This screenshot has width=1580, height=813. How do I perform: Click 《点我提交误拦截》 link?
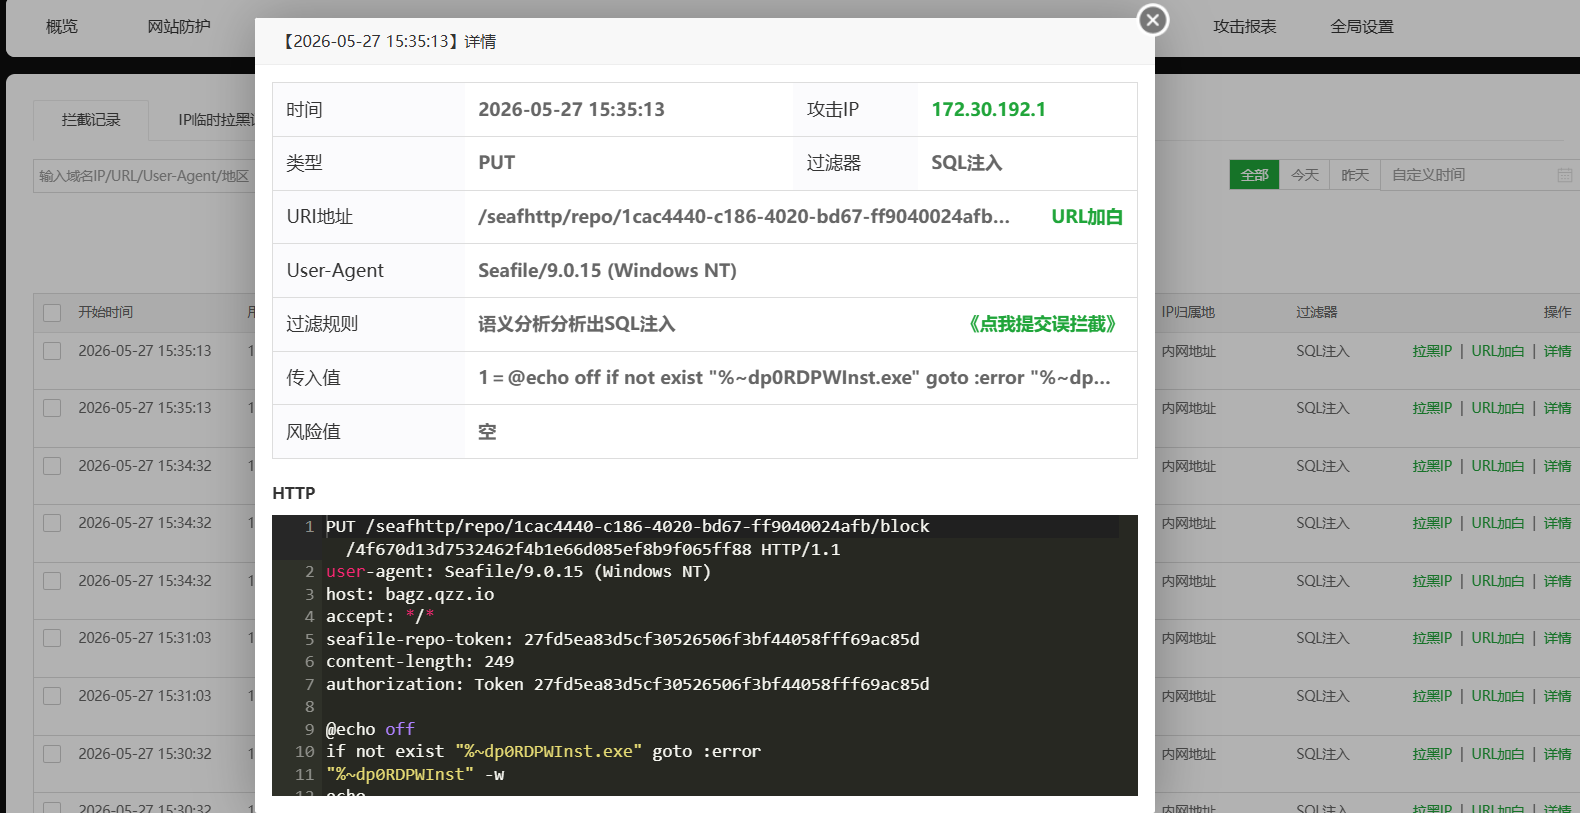pos(1042,324)
